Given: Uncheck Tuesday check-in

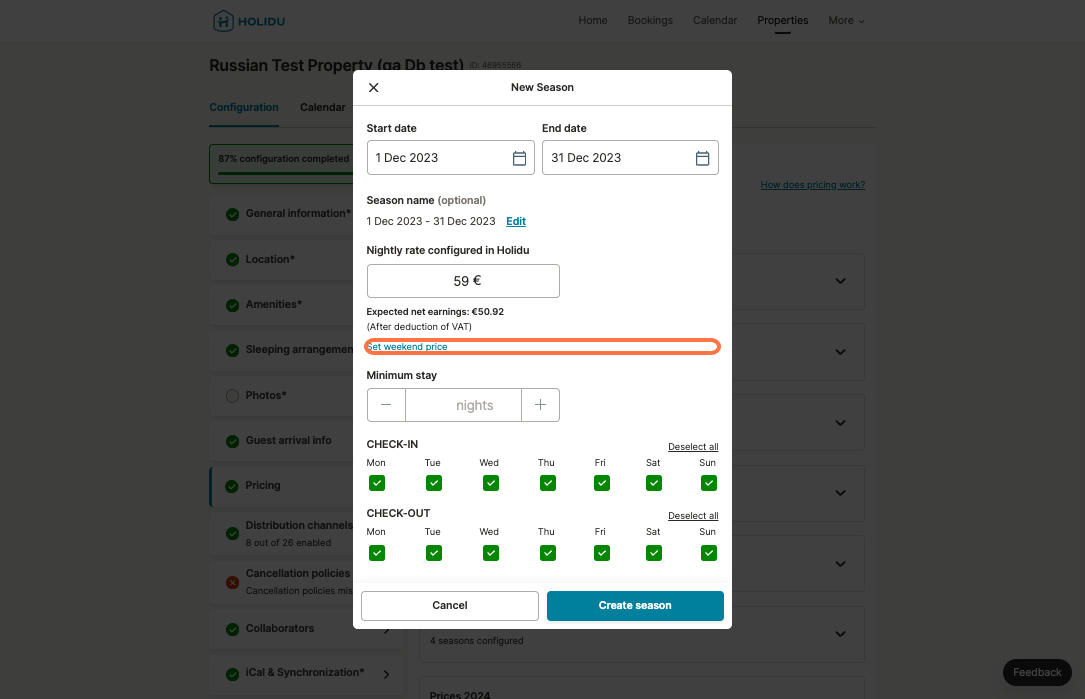Looking at the screenshot, I should point(434,483).
